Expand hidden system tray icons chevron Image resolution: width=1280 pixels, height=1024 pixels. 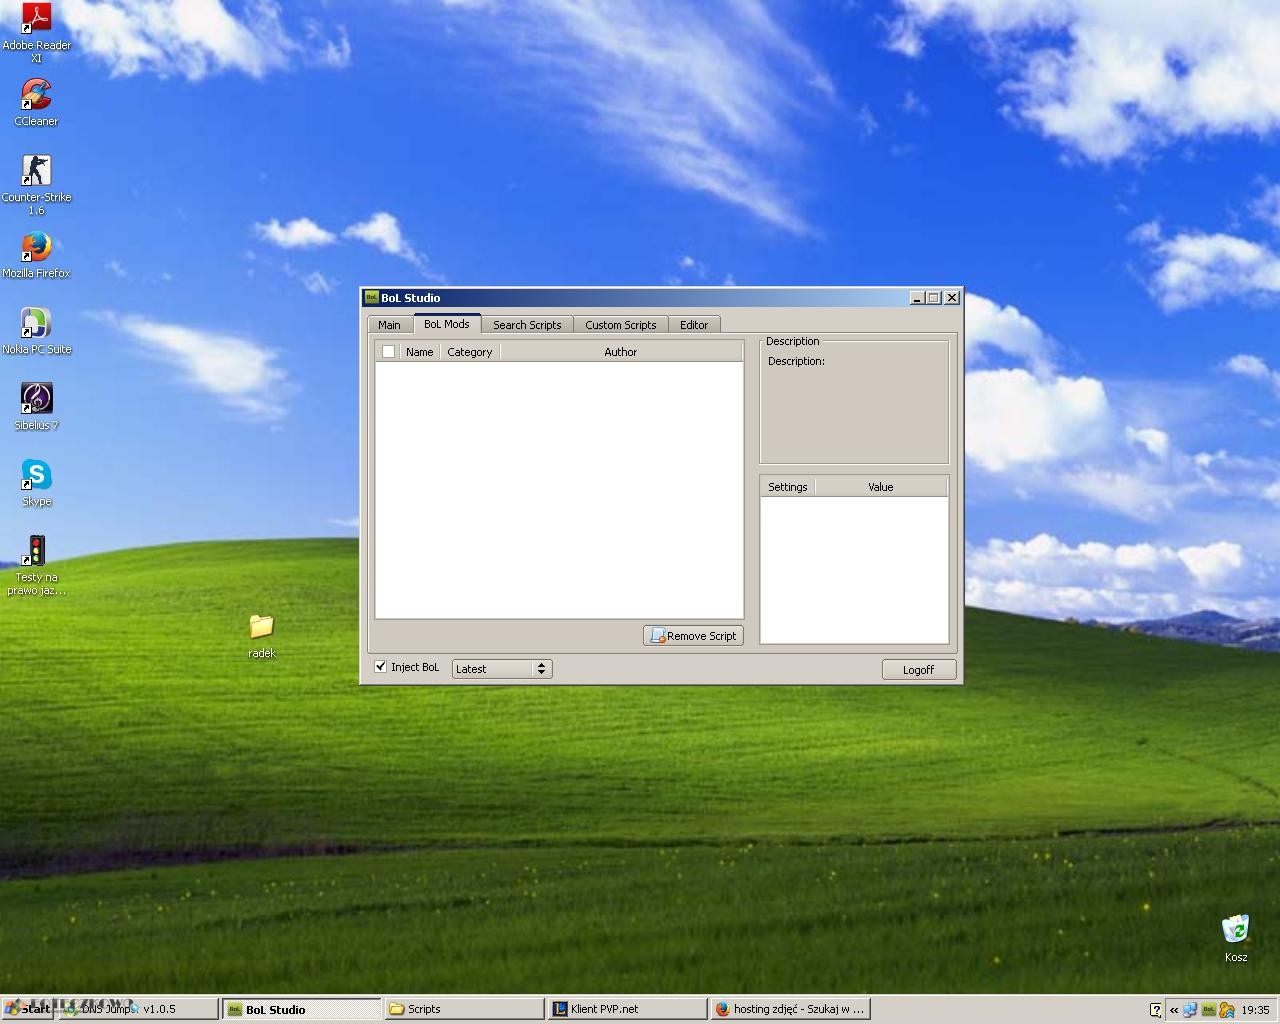[1173, 1010]
